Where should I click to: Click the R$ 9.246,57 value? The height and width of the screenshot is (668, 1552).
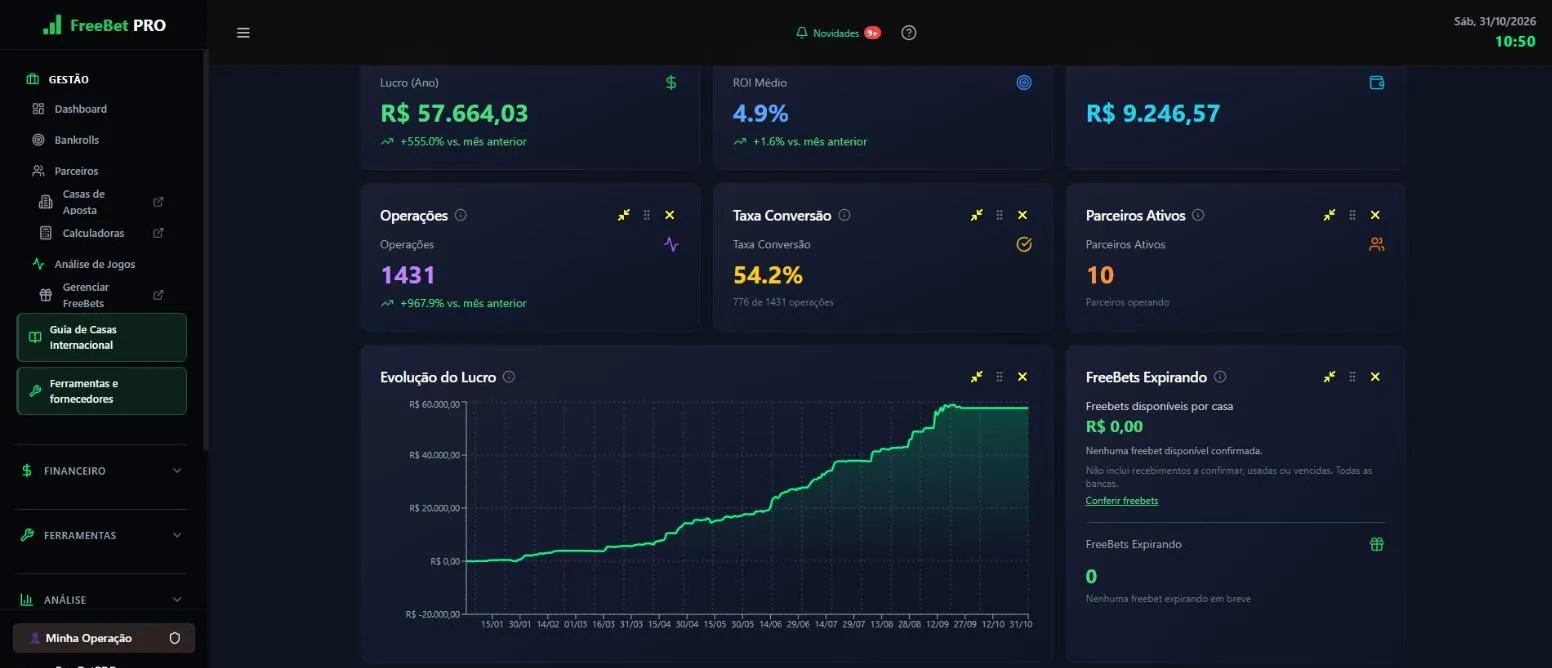click(x=1153, y=113)
